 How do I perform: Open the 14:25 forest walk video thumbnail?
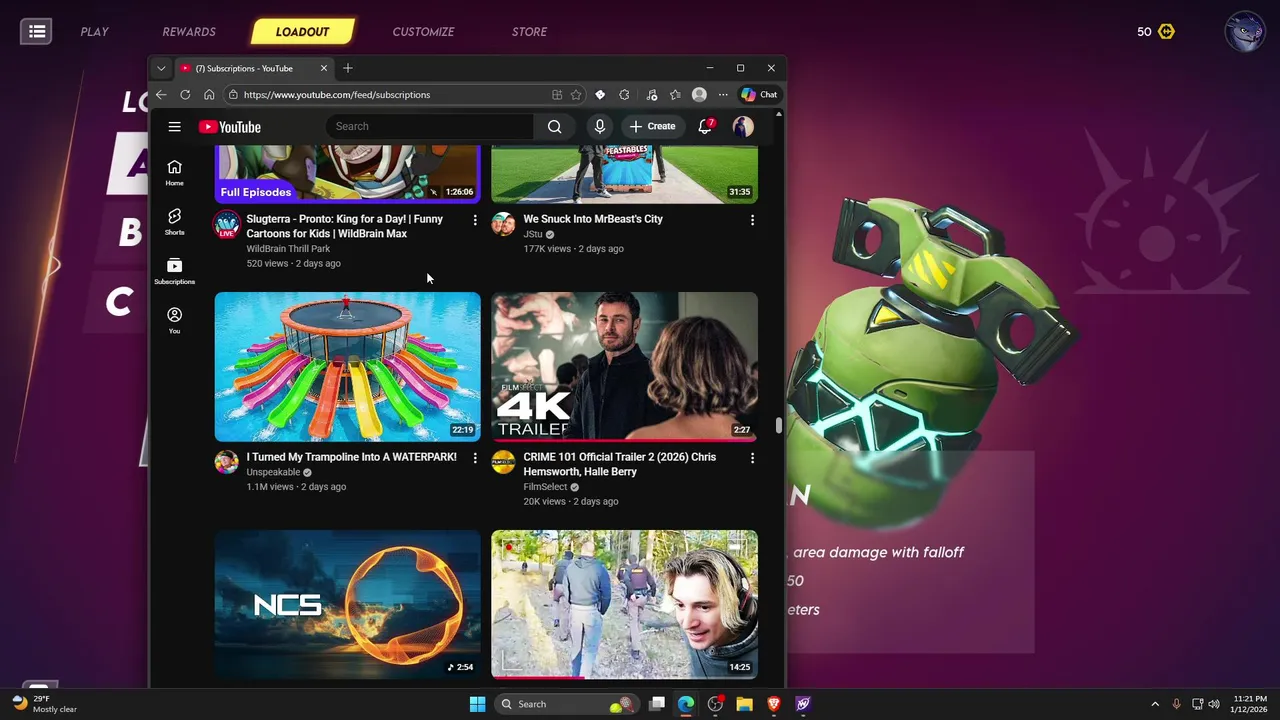[x=624, y=604]
